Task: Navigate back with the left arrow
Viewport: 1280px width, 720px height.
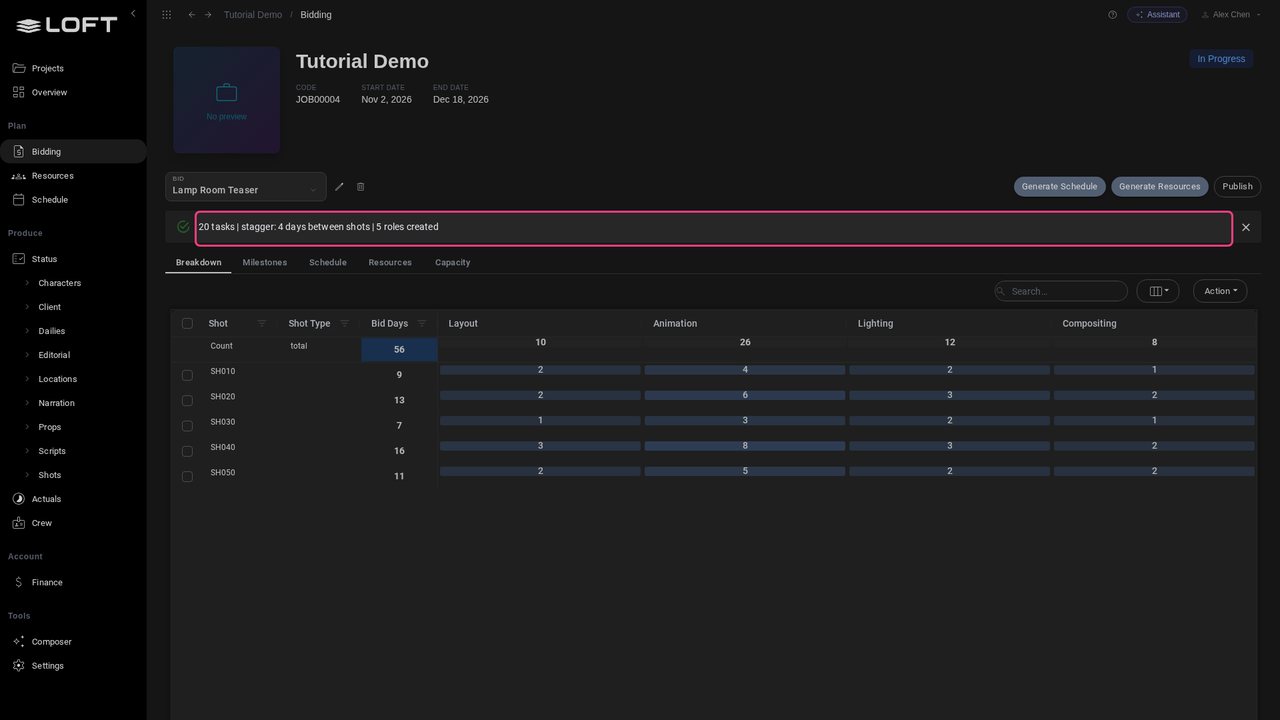Action: 192,15
